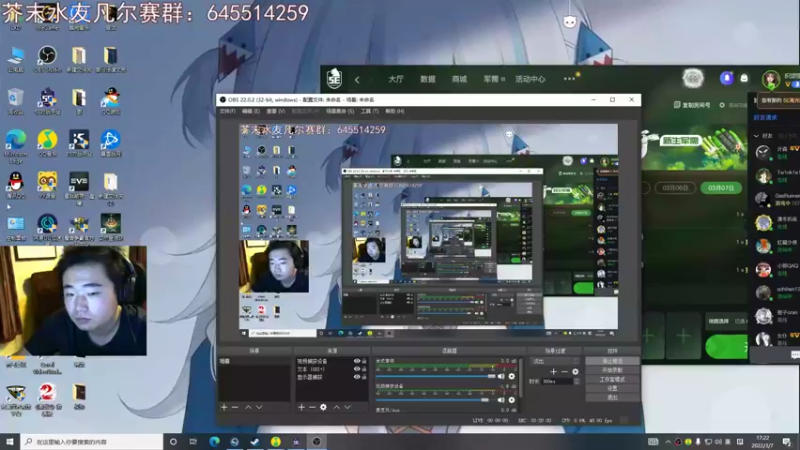Image resolution: width=800 pixels, height=450 pixels.
Task: Add a scene transition in OBS
Action: [553, 371]
